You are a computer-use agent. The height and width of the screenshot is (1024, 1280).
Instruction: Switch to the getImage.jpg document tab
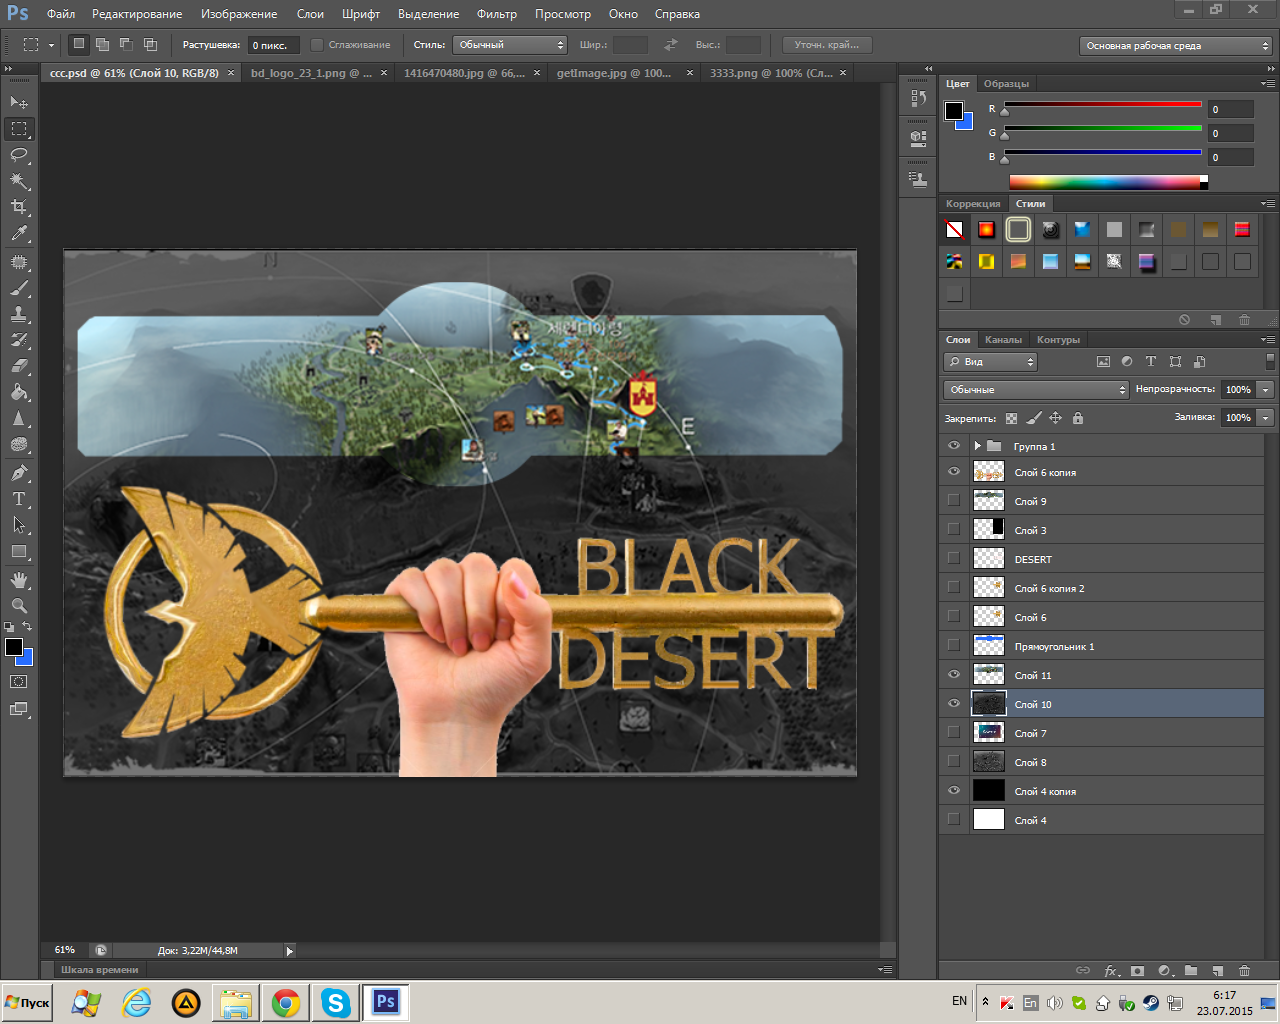[614, 73]
